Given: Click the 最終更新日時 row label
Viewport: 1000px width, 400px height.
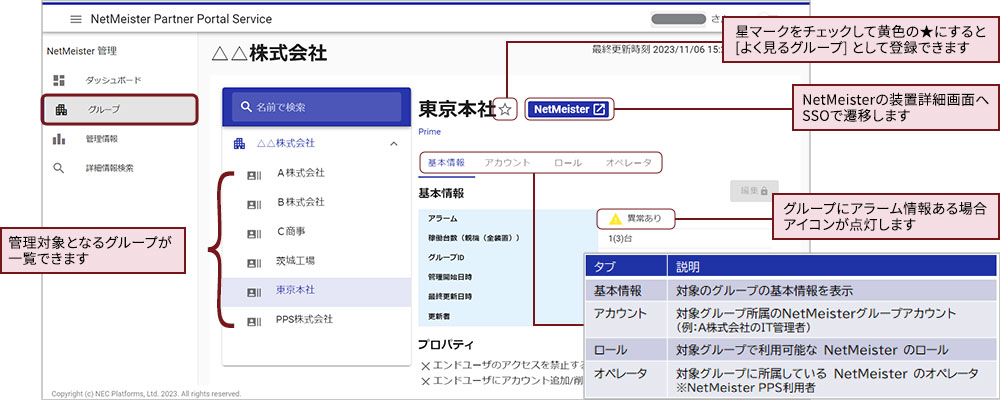Looking at the screenshot, I should coord(450,297).
